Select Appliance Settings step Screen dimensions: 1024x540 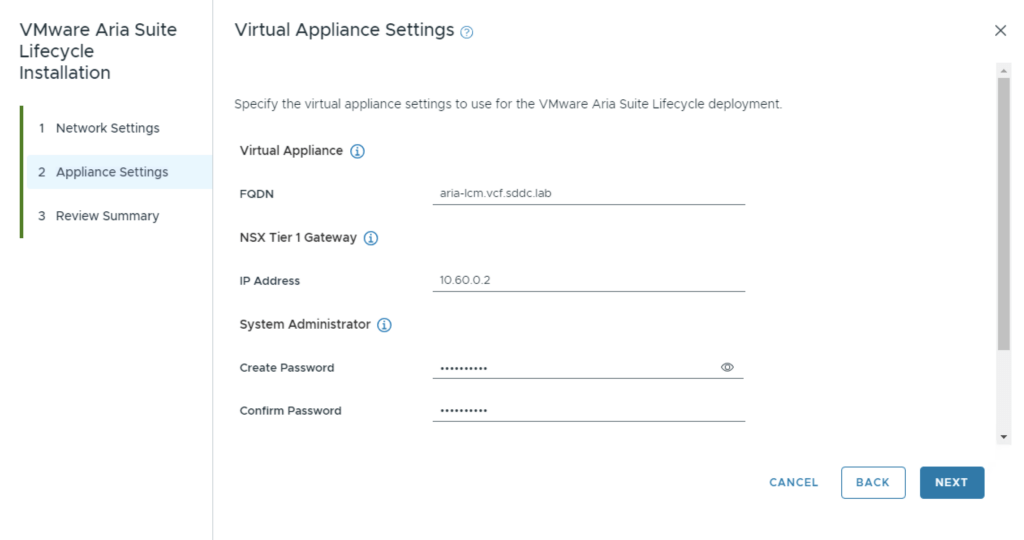pos(111,172)
